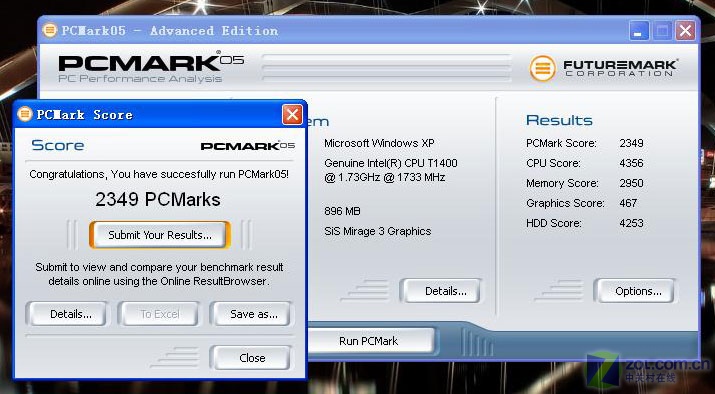Viewport: 715px width, 394px height.
Task: Click the Graphics Score label
Action: coord(565,203)
